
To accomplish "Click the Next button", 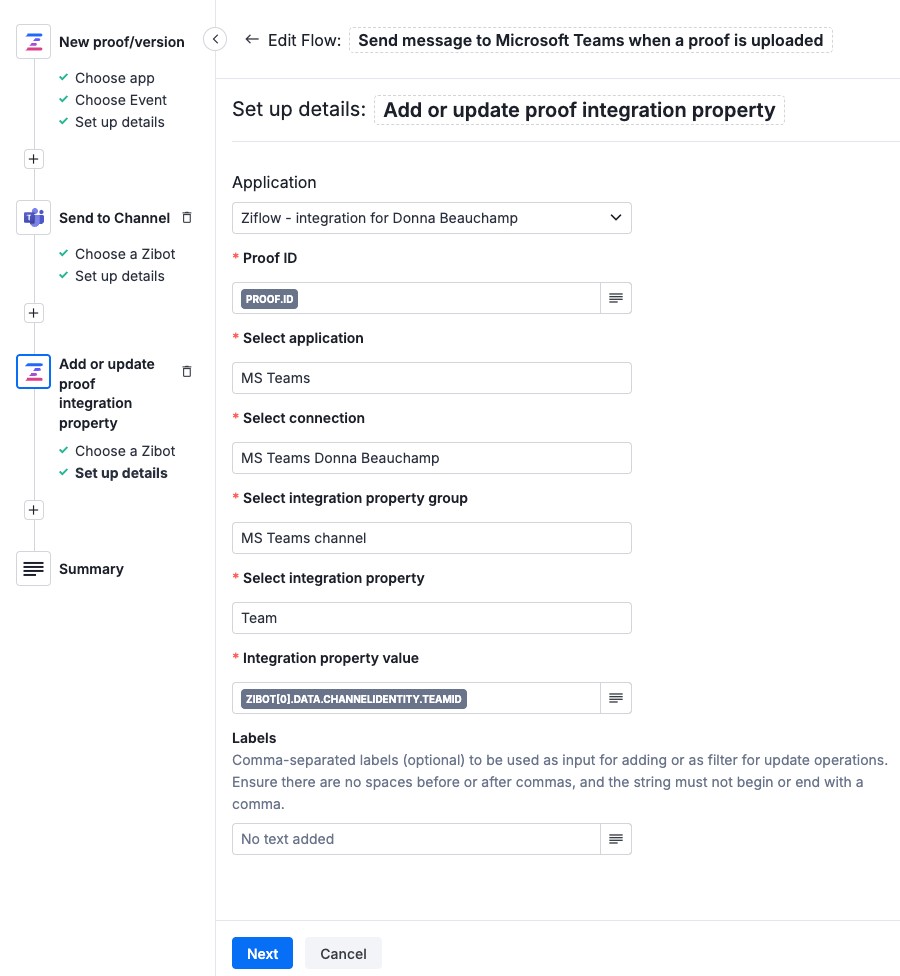I will tap(262, 953).
